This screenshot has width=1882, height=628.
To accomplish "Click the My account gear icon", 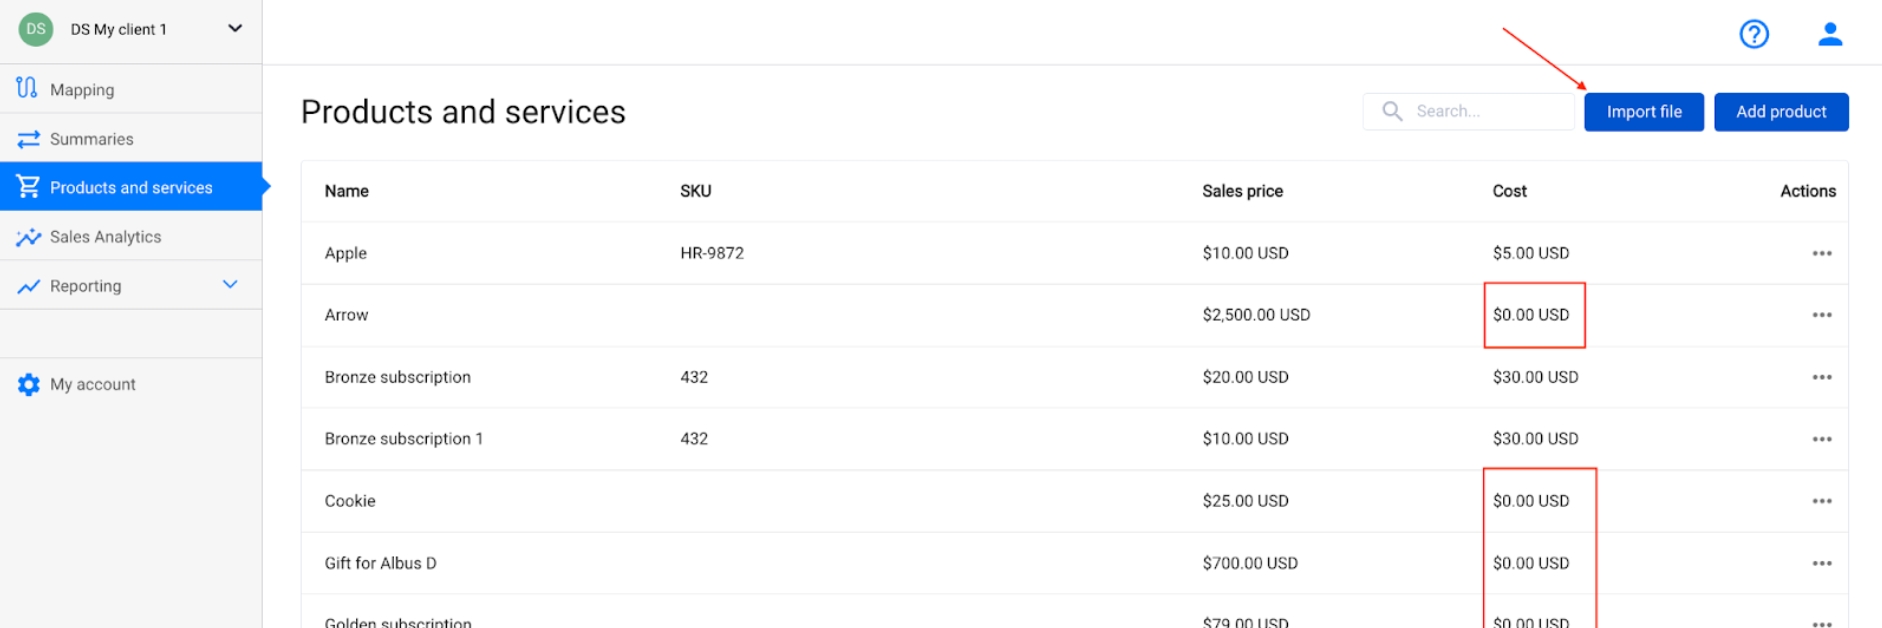I will tap(28, 383).
